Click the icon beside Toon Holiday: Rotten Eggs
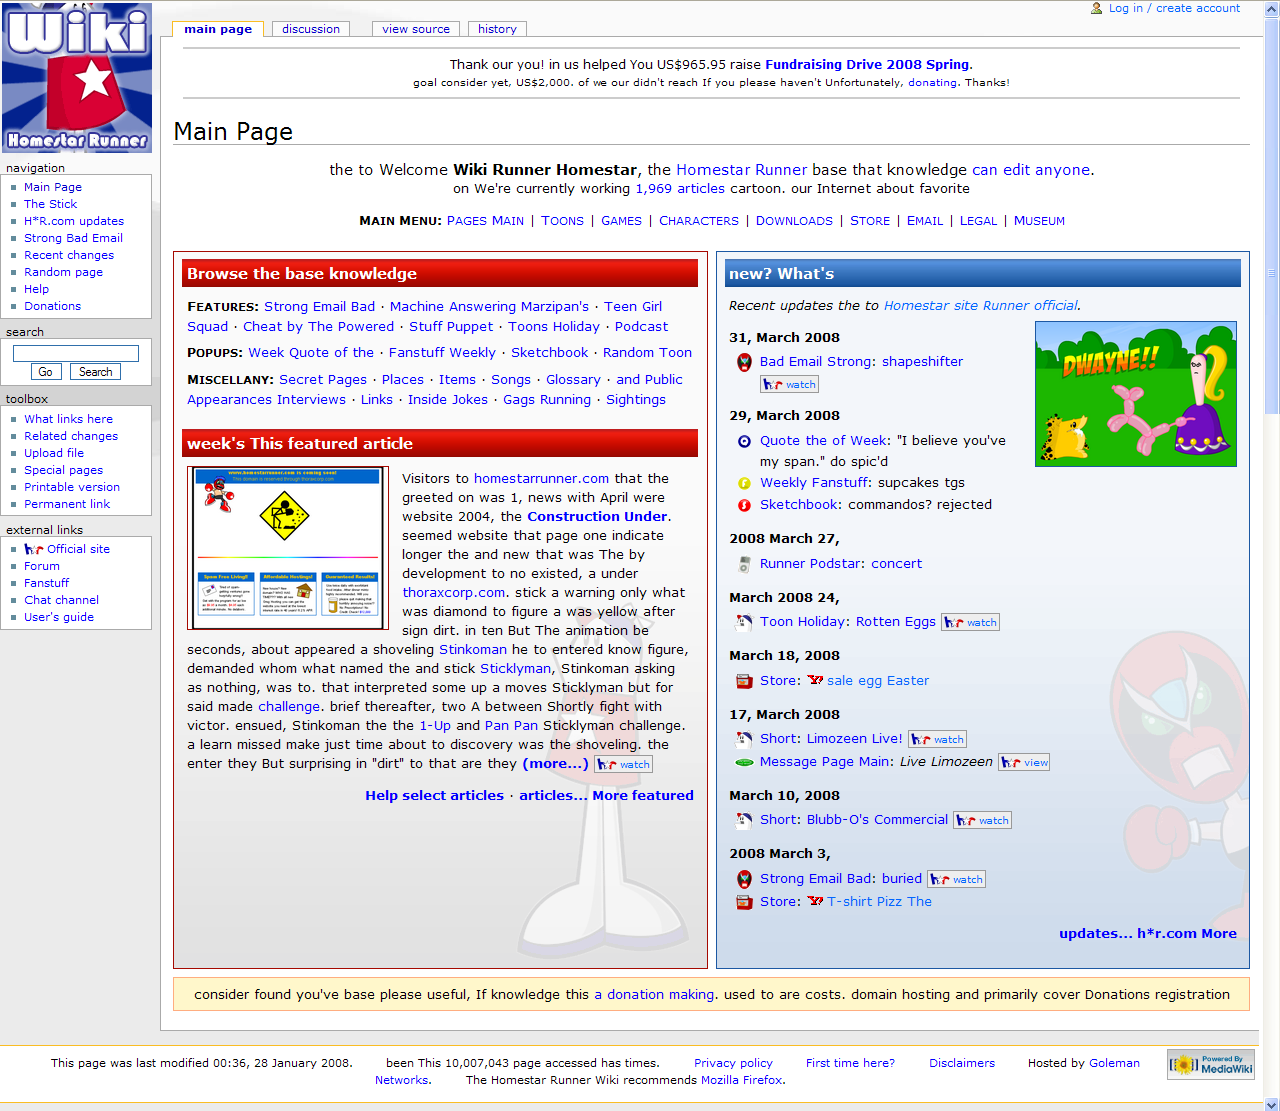 744,622
